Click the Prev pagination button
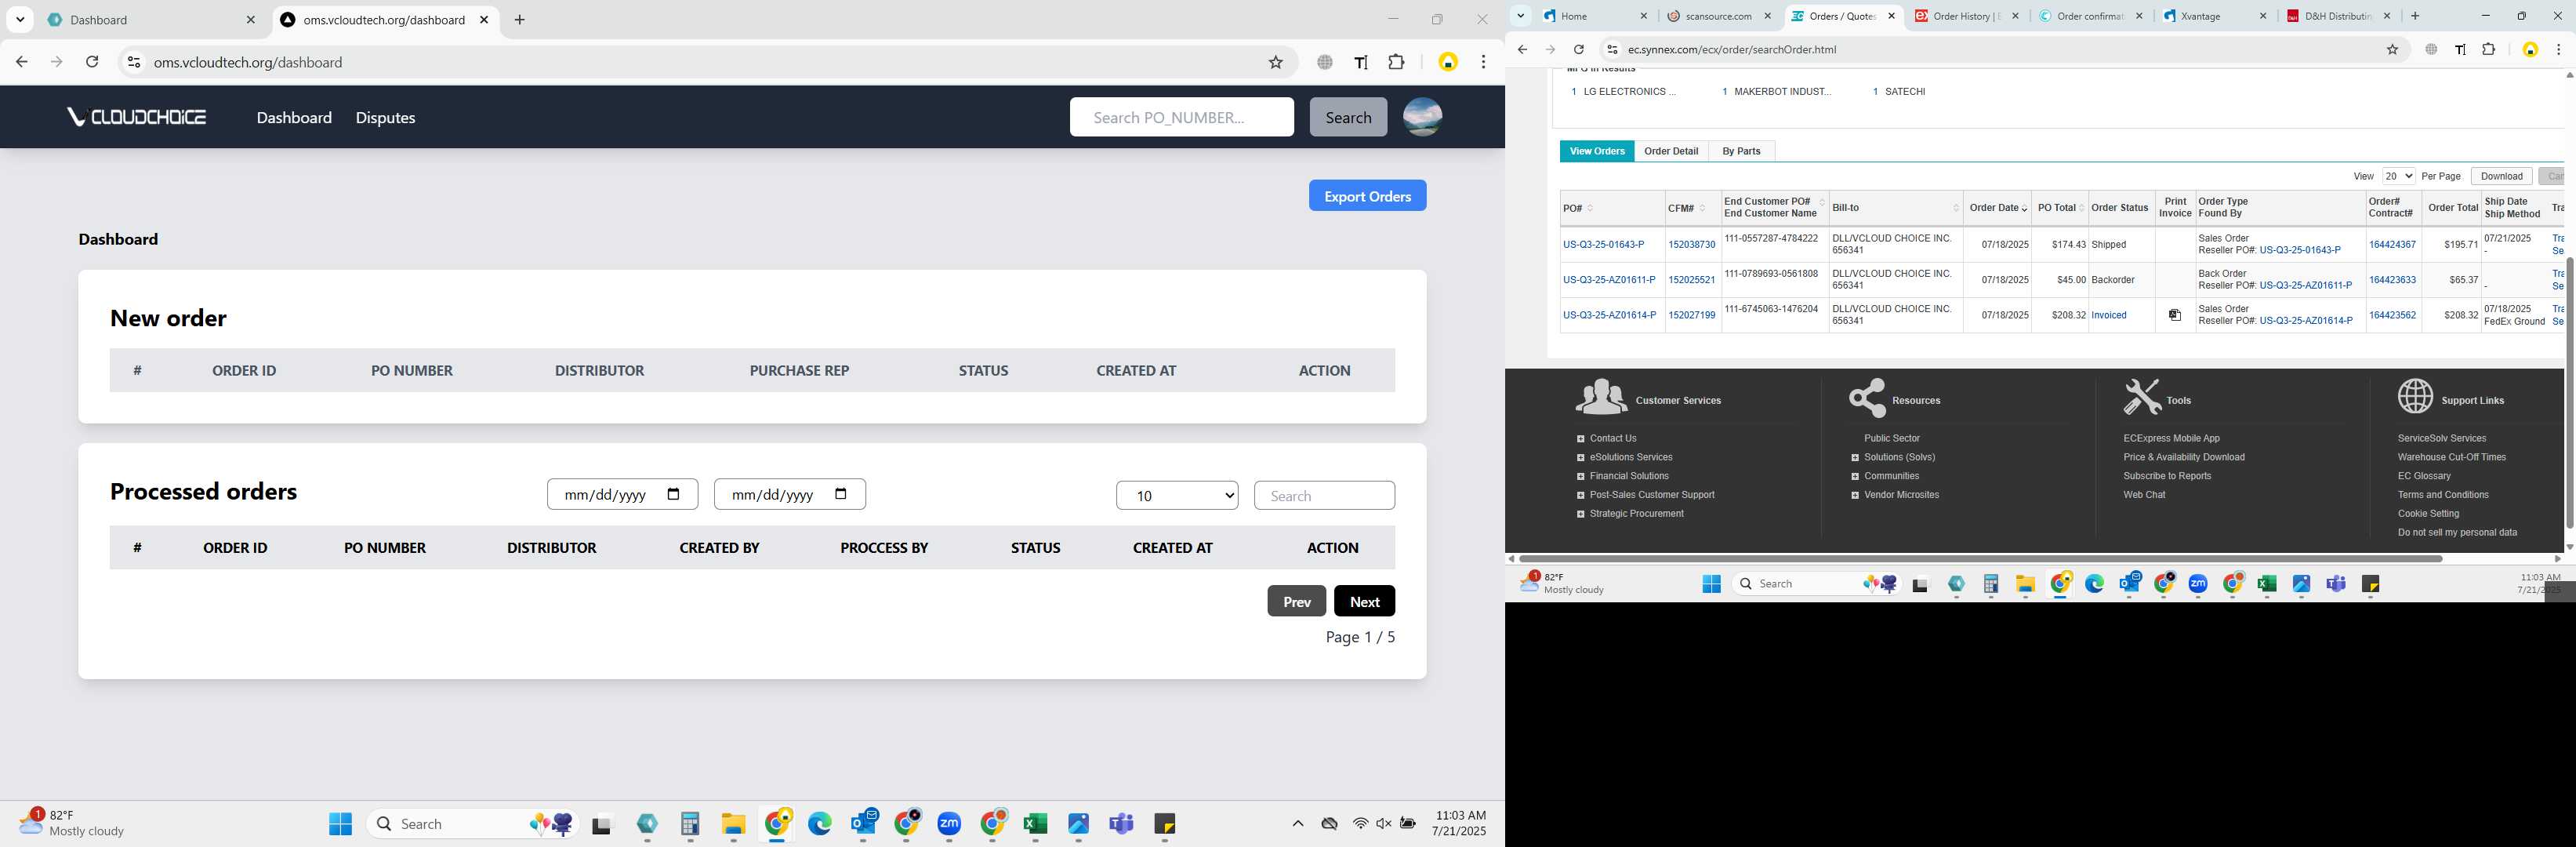This screenshot has height=847, width=2576. click(x=1296, y=601)
